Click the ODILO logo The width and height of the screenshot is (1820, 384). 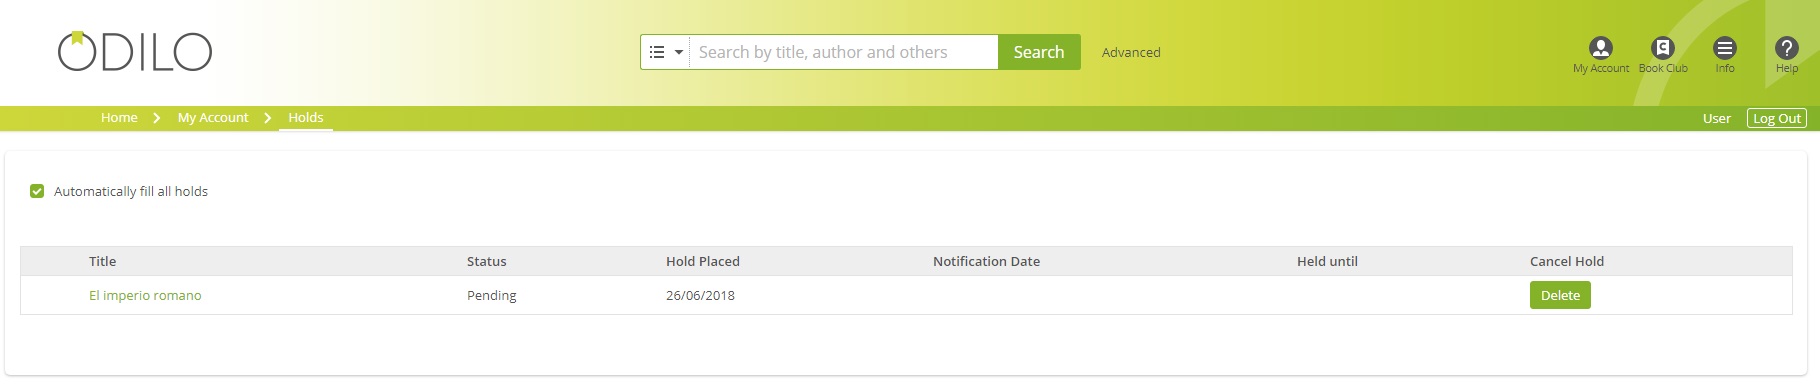coord(135,52)
